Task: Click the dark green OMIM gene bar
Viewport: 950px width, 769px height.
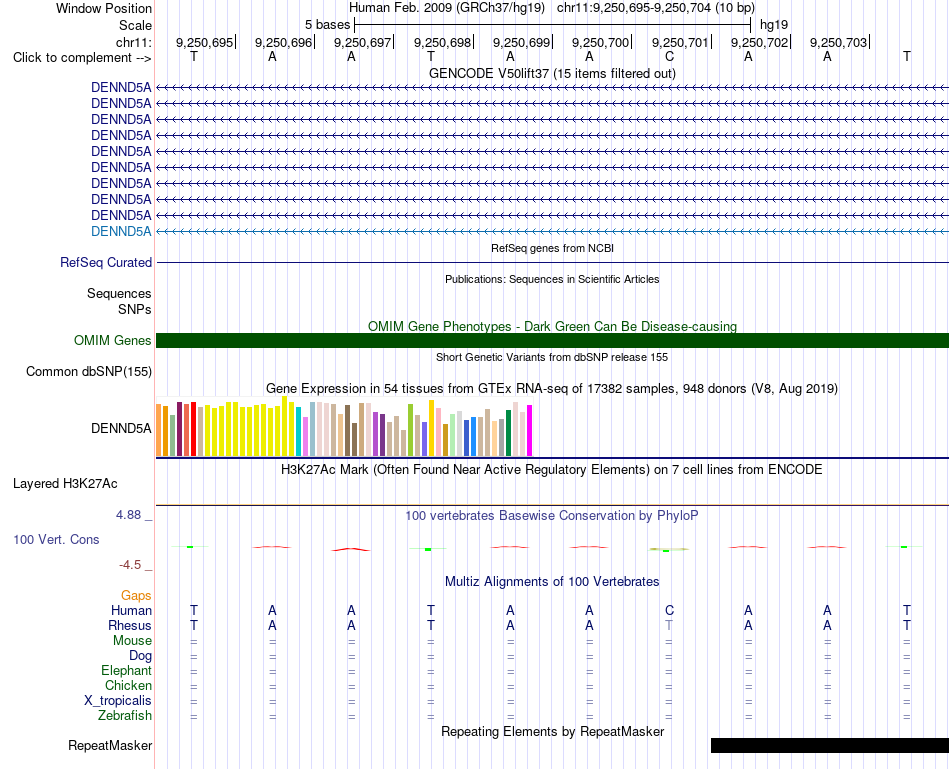Action: (x=552, y=341)
